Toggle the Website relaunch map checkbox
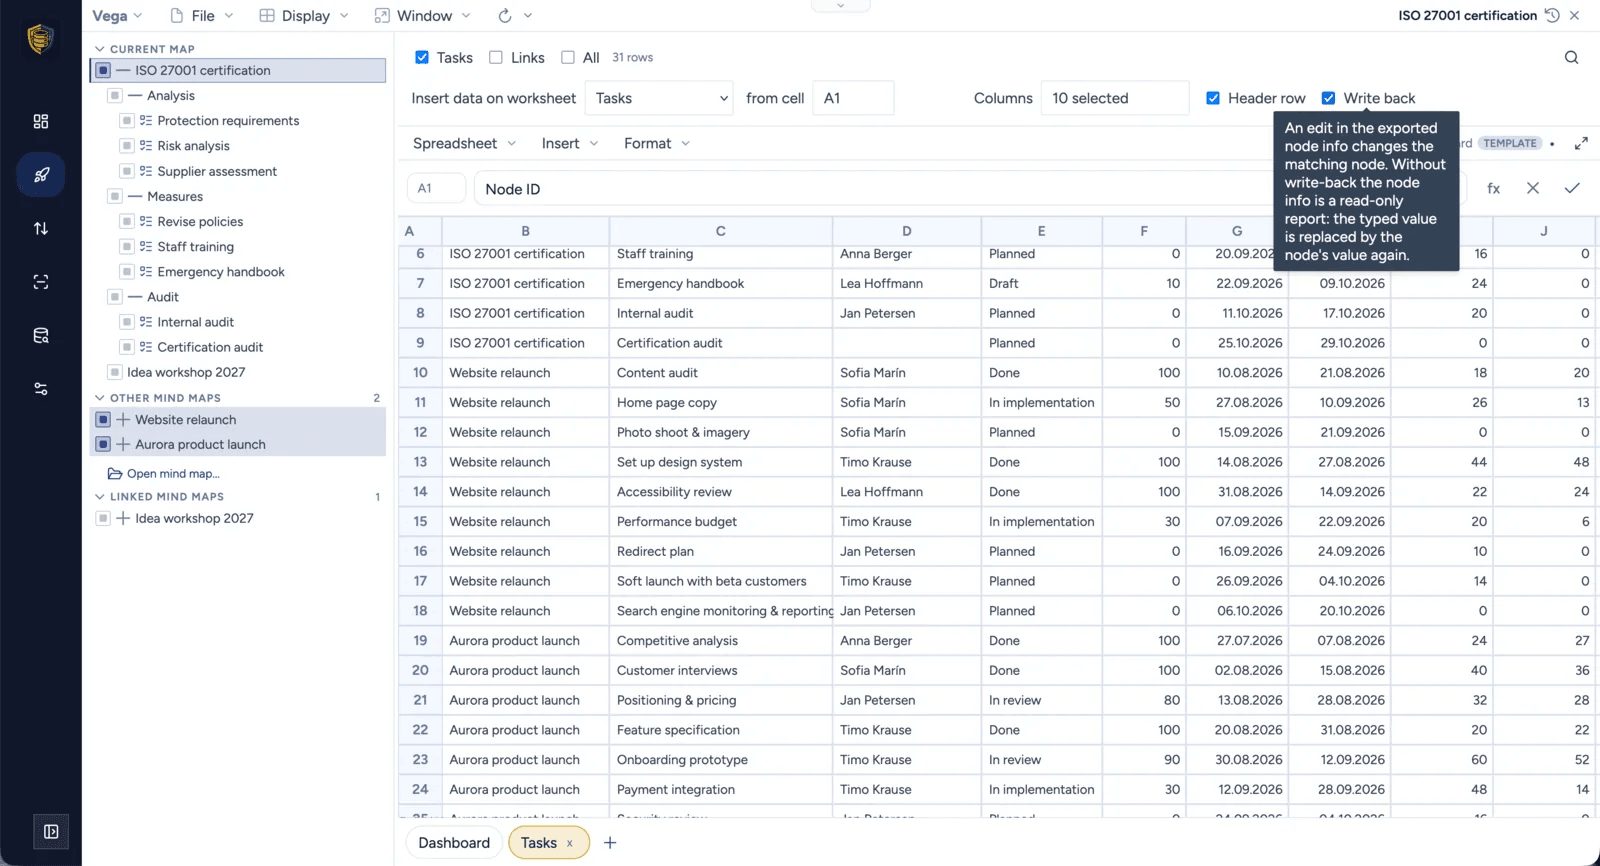 click(x=103, y=420)
